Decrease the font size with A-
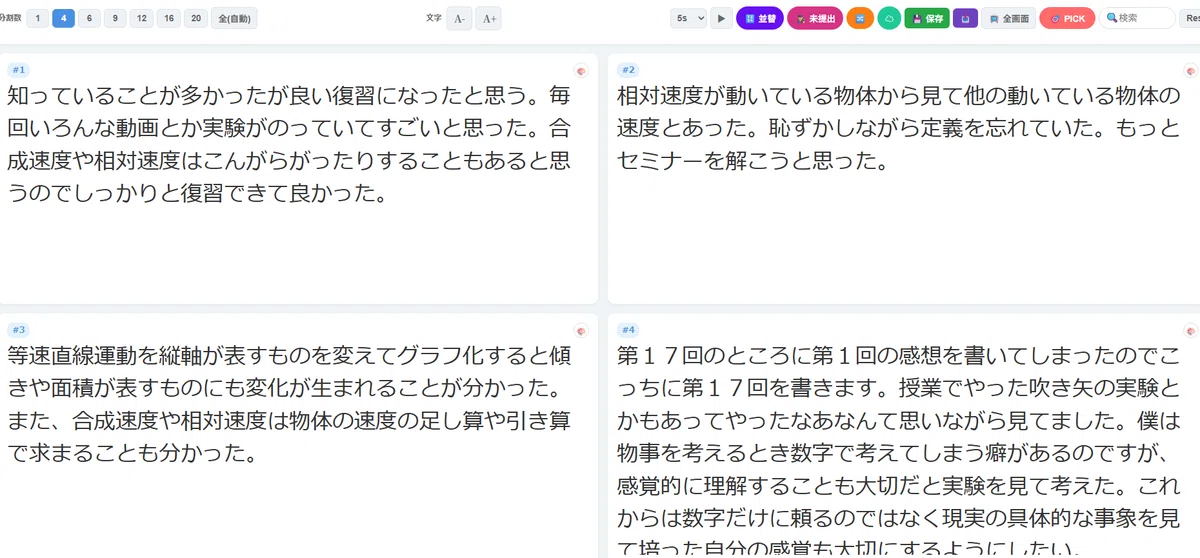This screenshot has height=558, width=1200. pyautogui.click(x=459, y=18)
